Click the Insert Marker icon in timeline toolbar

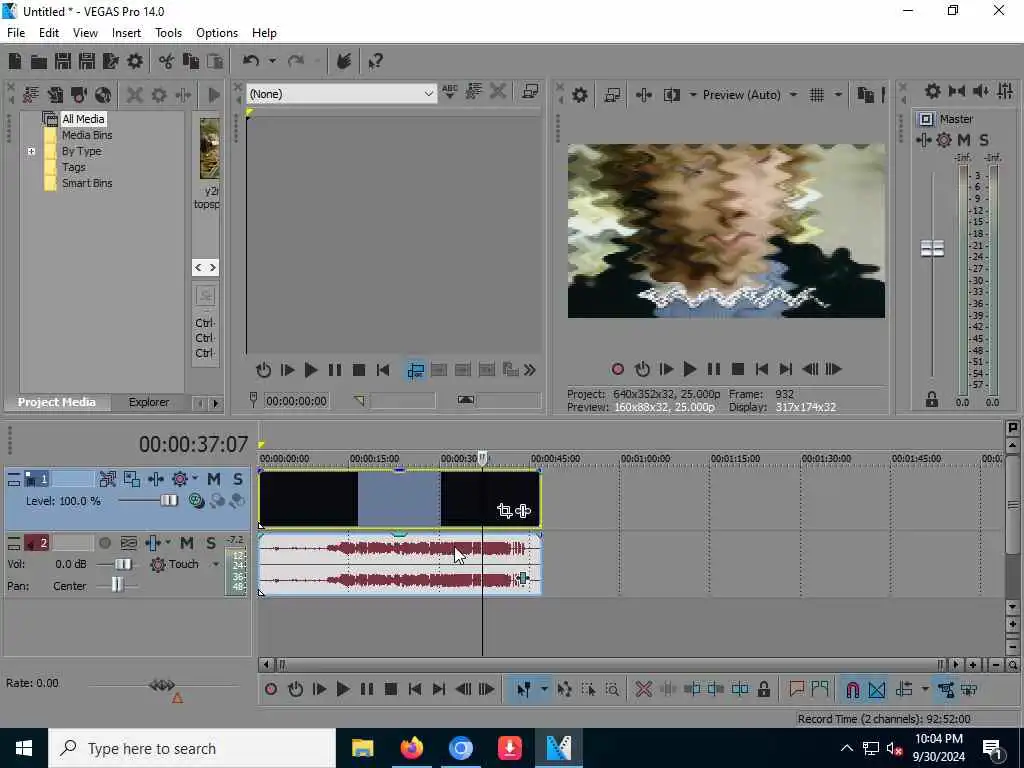[796, 689]
